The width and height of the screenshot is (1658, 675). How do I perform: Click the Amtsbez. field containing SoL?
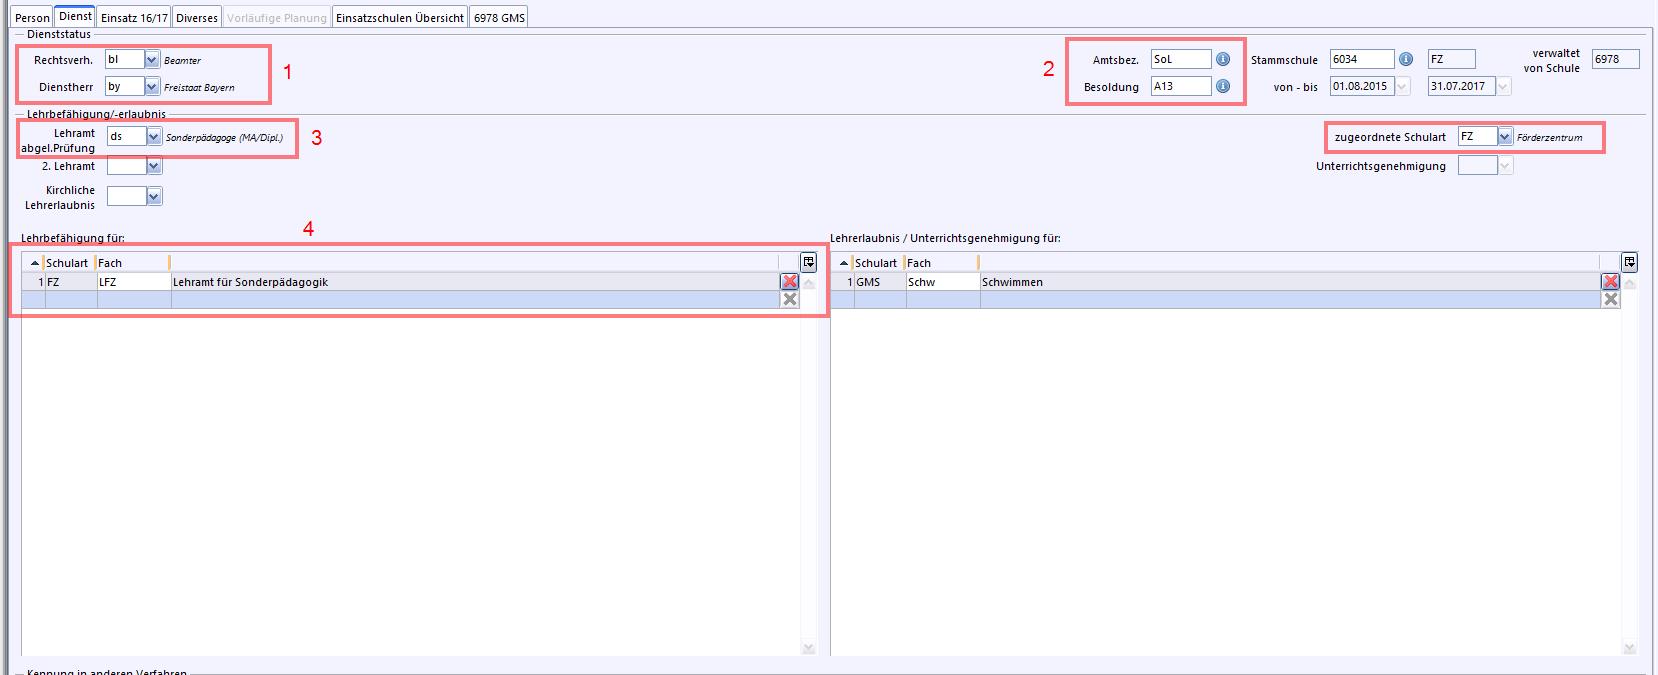[1181, 60]
